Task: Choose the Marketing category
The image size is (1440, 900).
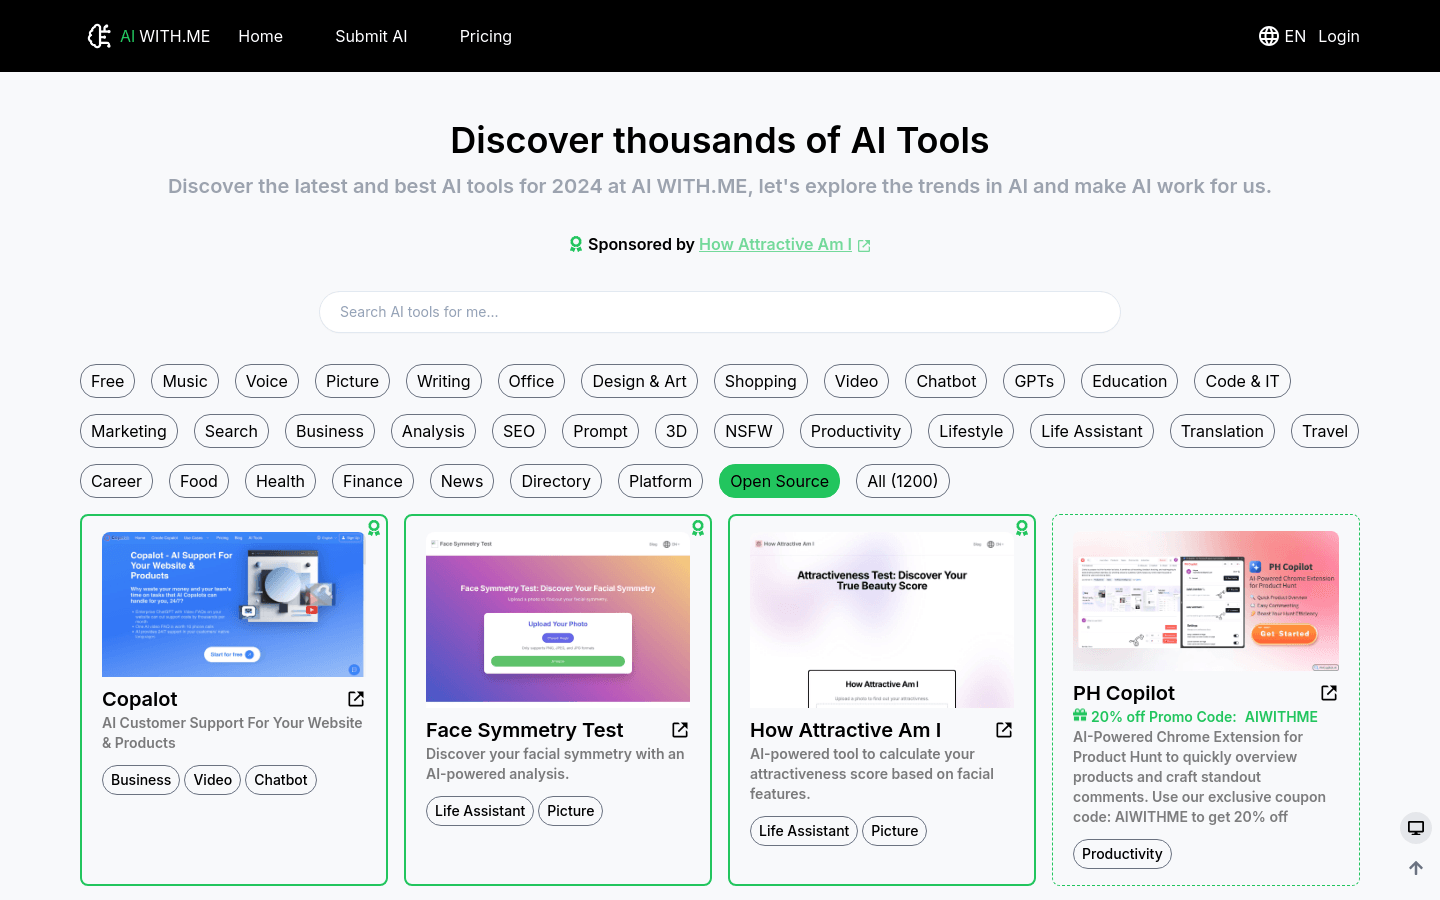Action: (129, 431)
